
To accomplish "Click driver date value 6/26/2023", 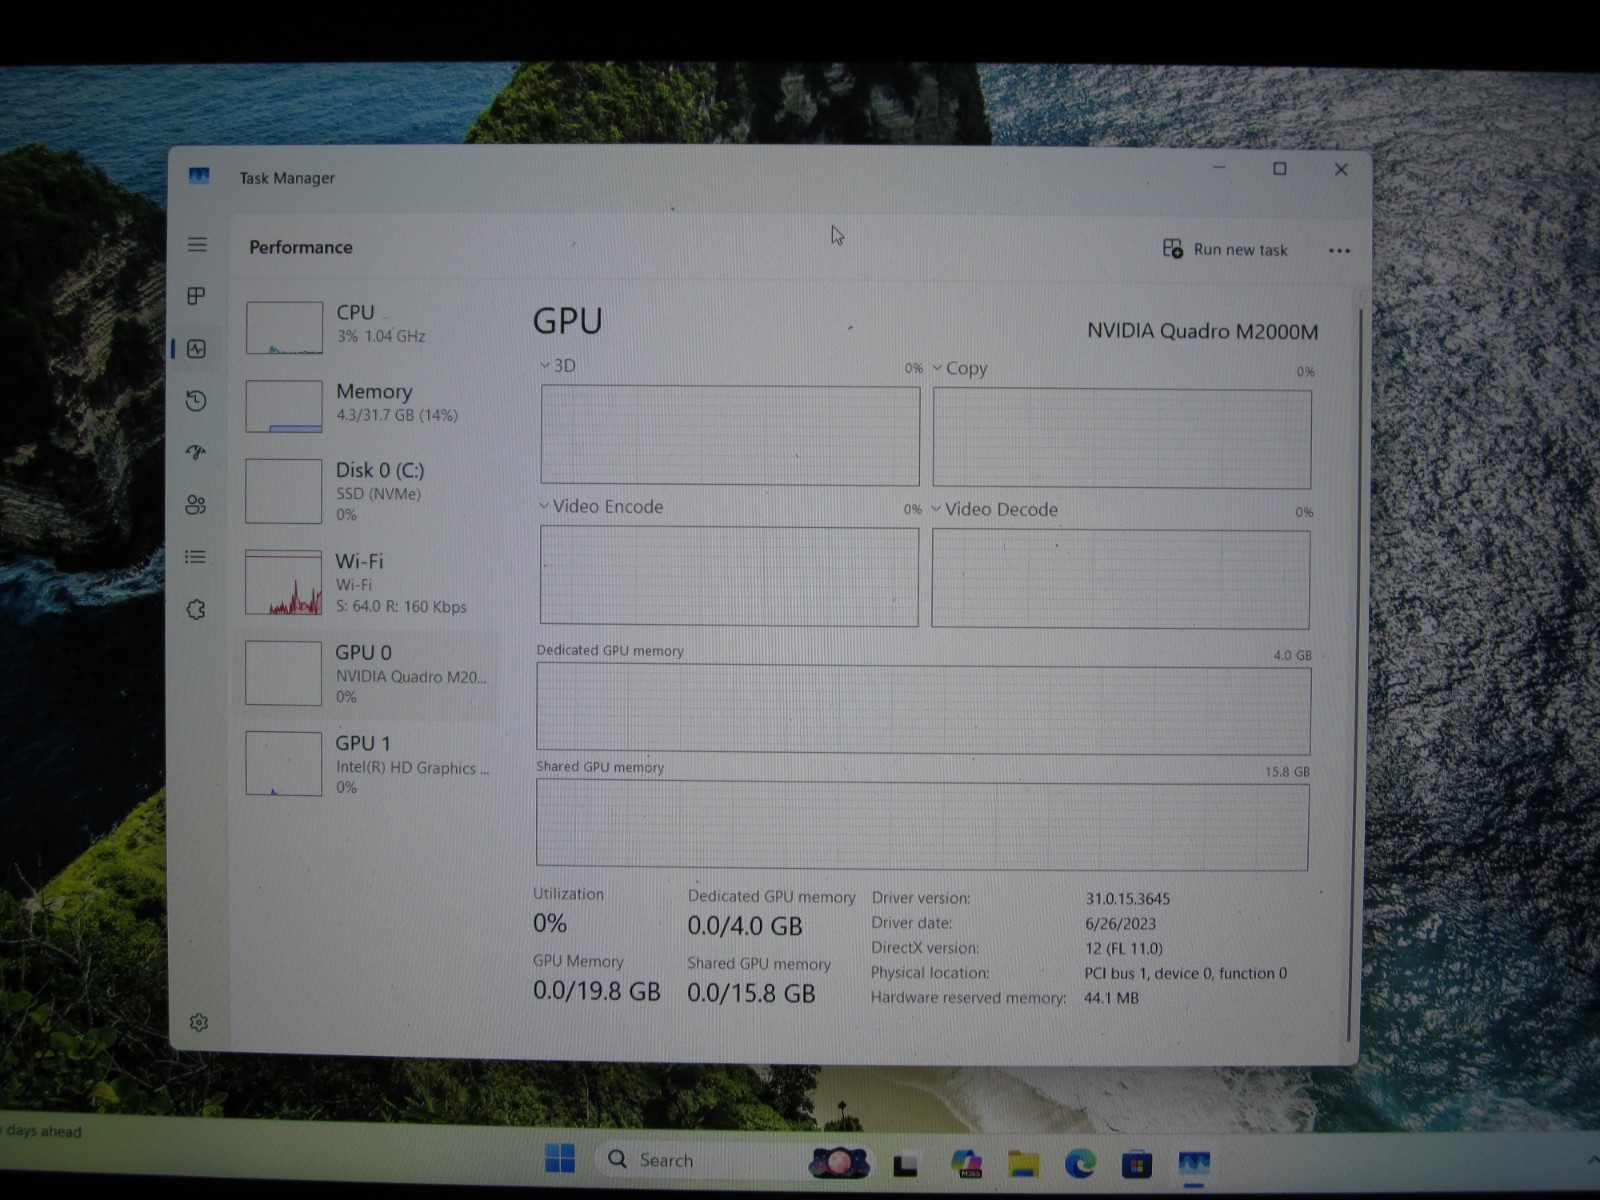I will [1120, 924].
